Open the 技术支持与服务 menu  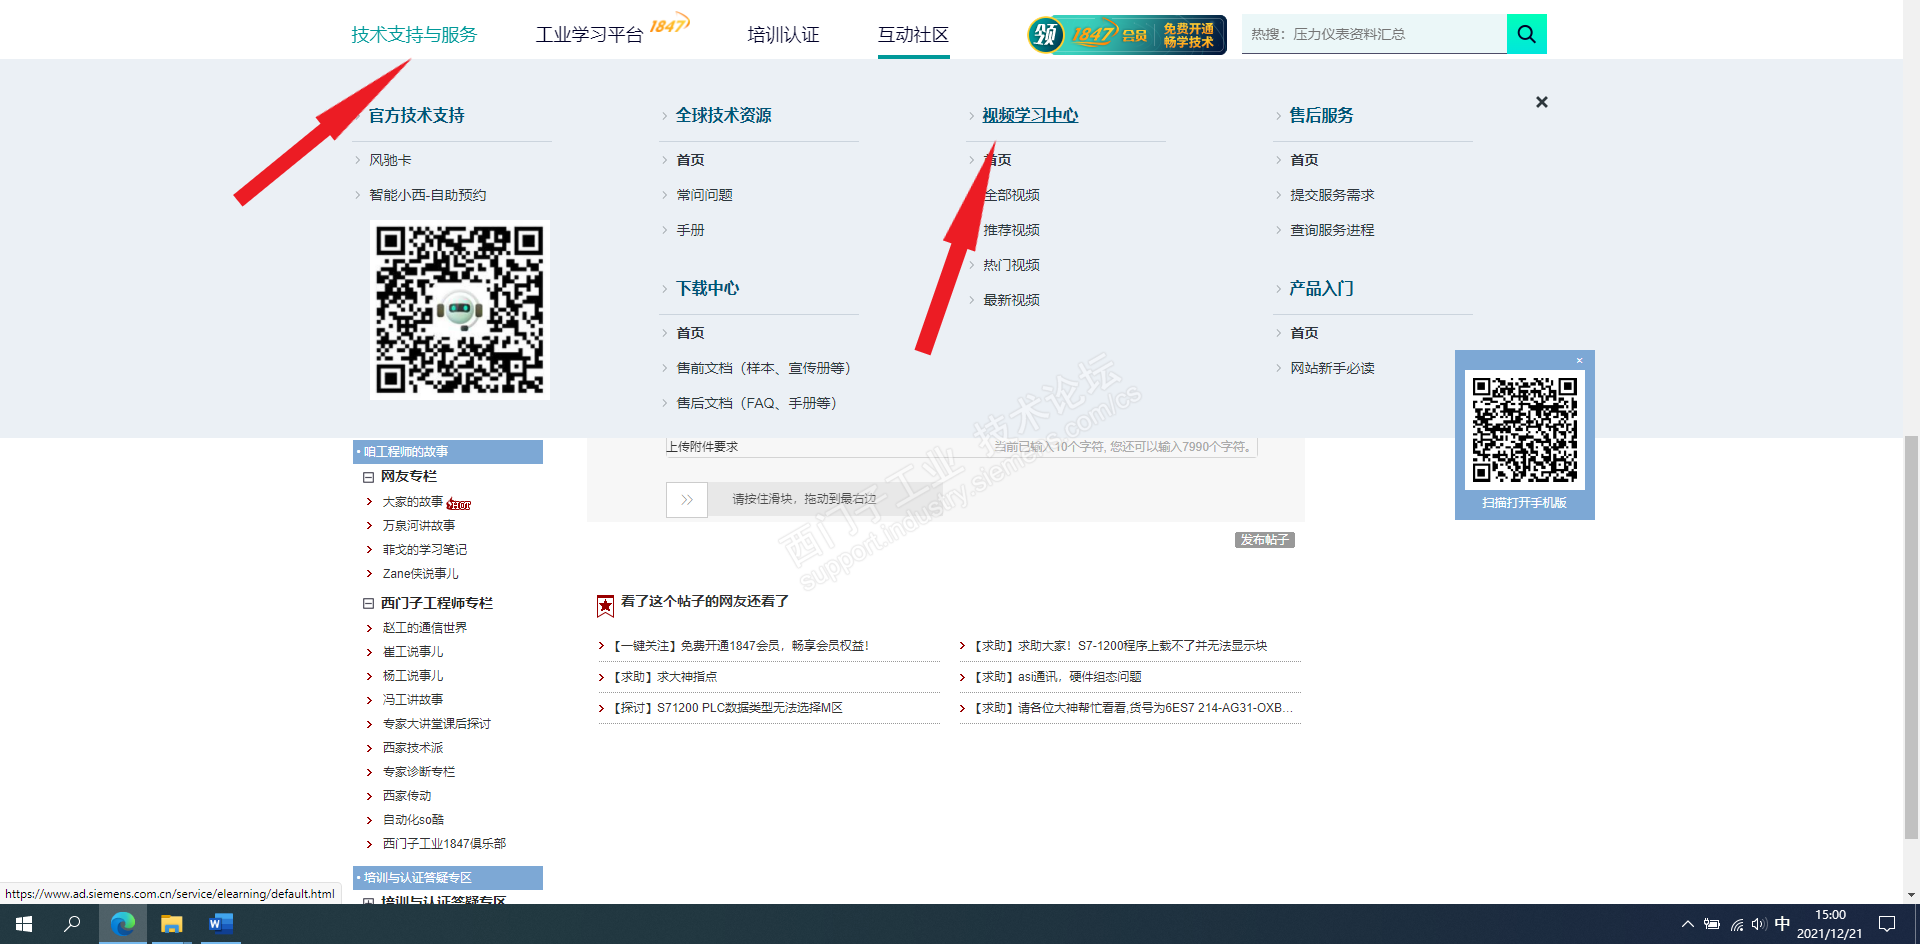pyautogui.click(x=414, y=35)
